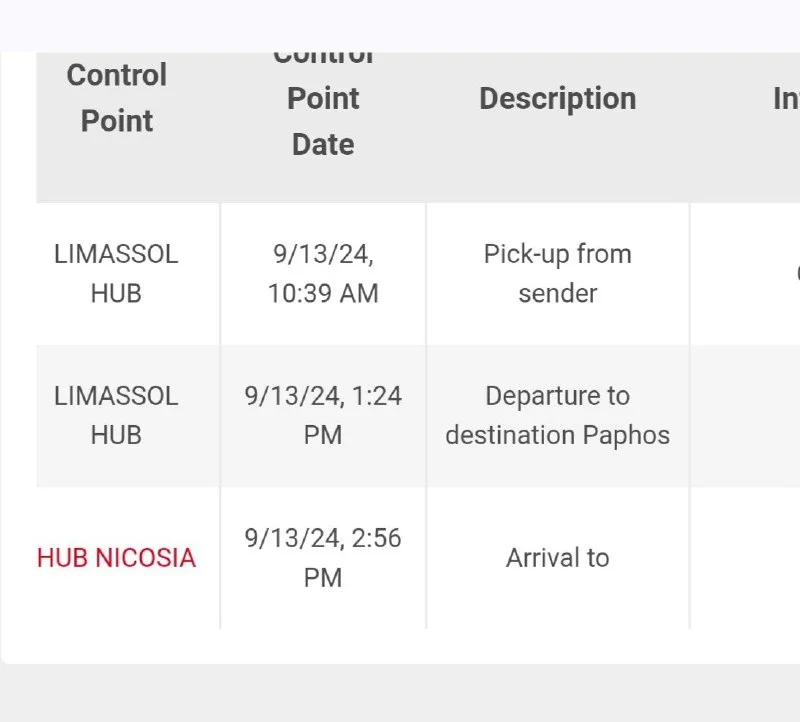Select LIMASSOL HUB in the departure row
This screenshot has width=800, height=722.
tap(117, 416)
